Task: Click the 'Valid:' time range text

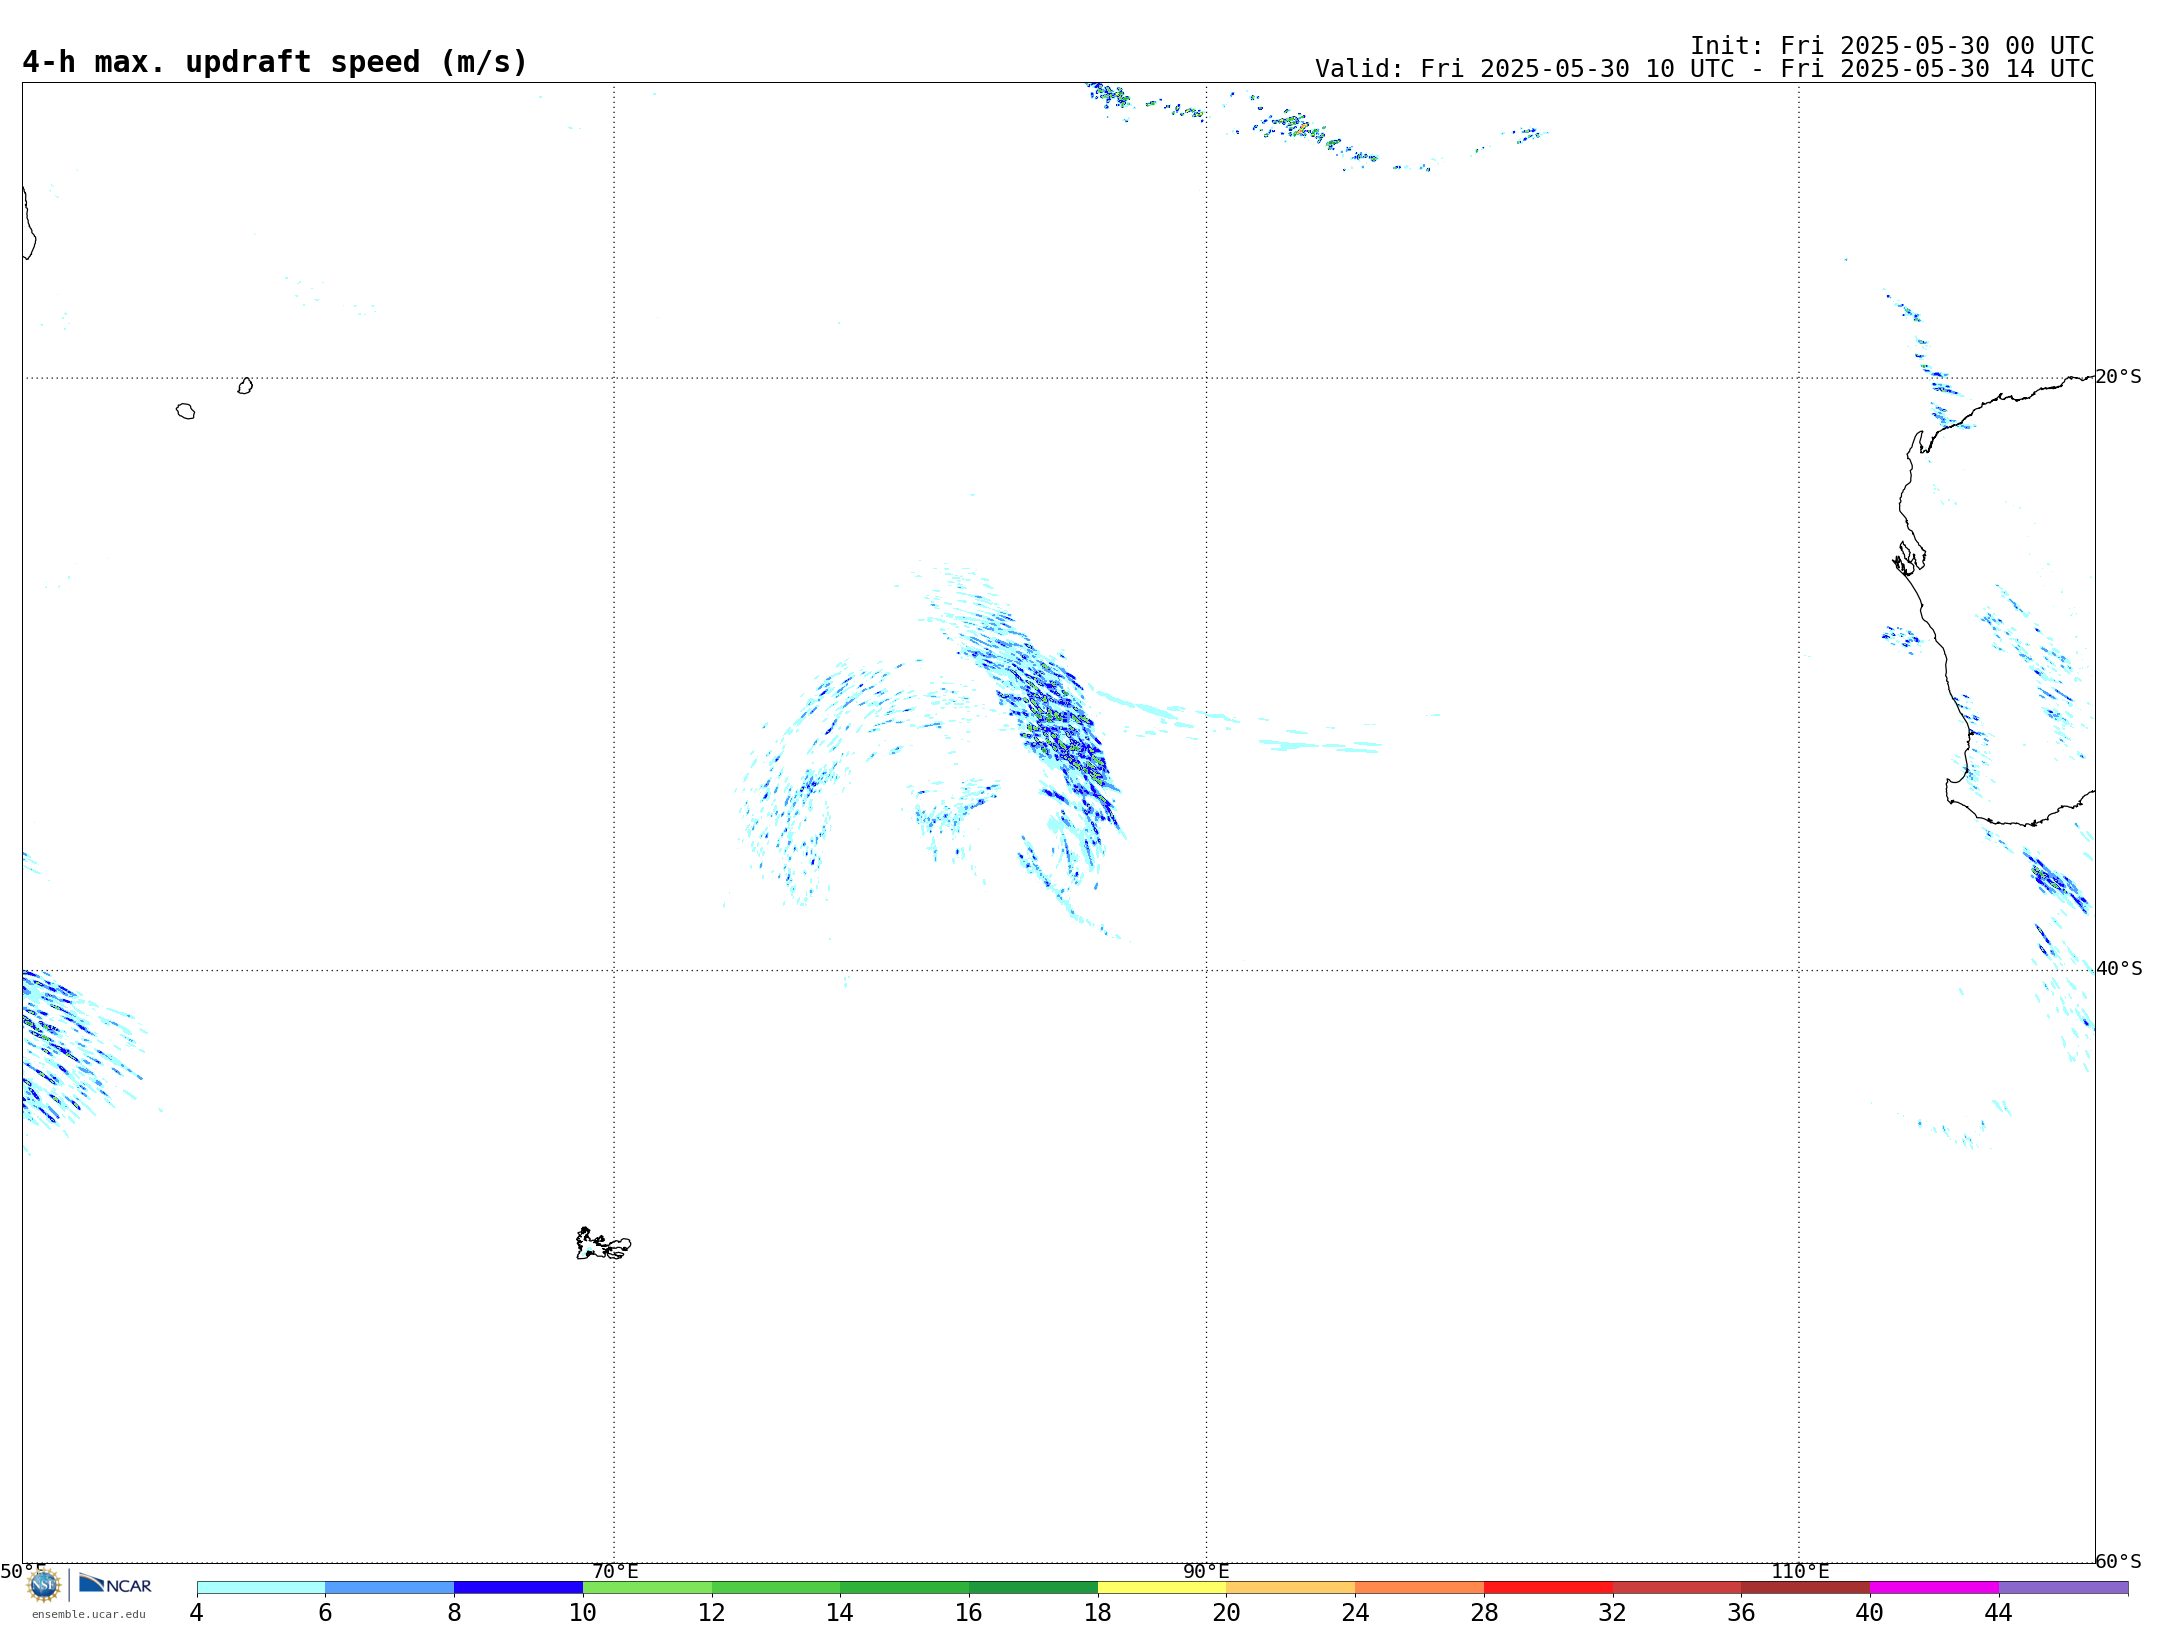Action: (1704, 69)
